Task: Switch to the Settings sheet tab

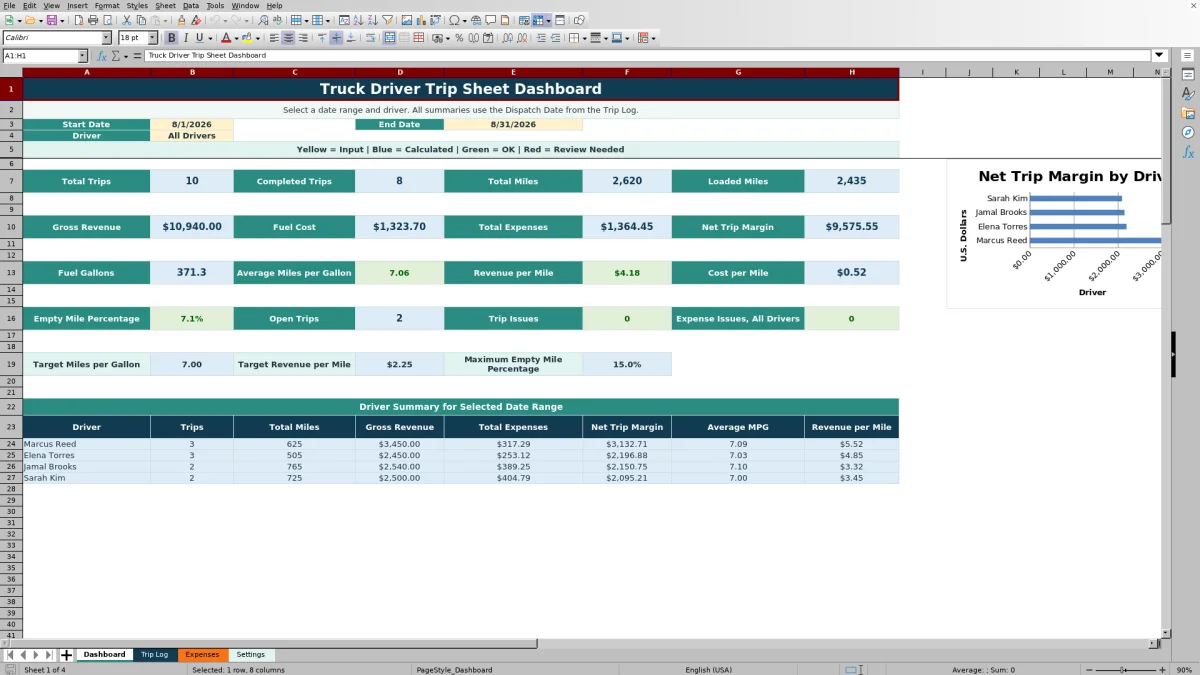Action: point(251,655)
